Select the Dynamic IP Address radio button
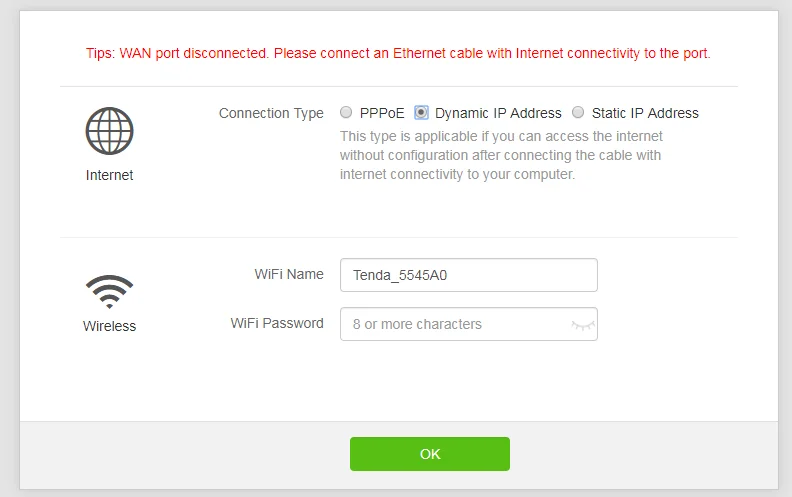Screen dimensions: 792x497 (x=421, y=113)
